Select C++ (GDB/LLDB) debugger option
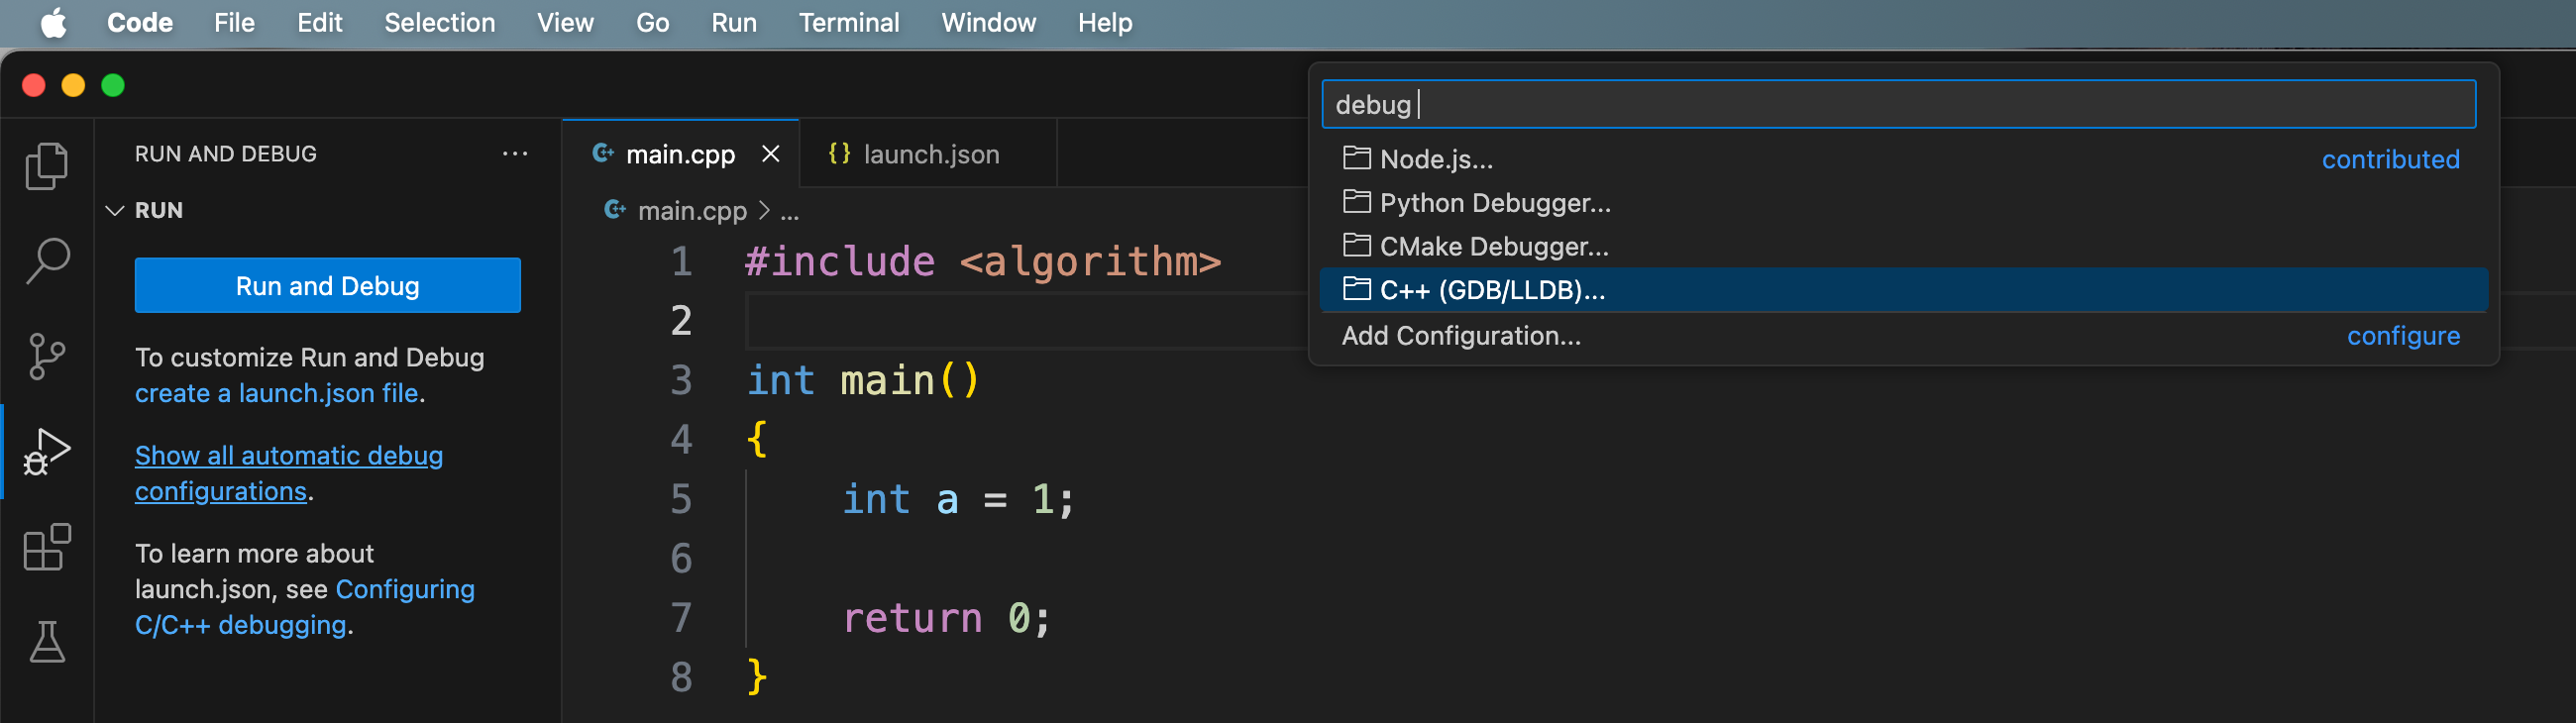The width and height of the screenshot is (2576, 723). 1491,290
